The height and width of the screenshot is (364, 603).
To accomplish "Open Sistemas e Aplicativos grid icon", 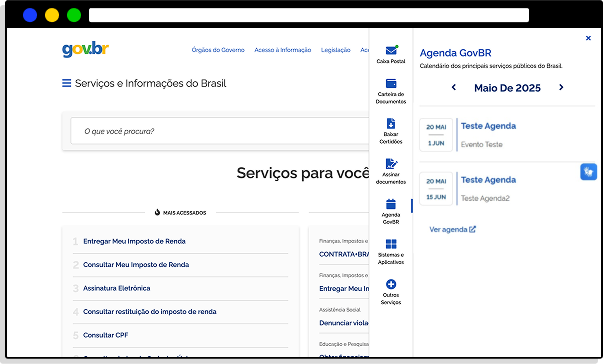I will pos(391,244).
